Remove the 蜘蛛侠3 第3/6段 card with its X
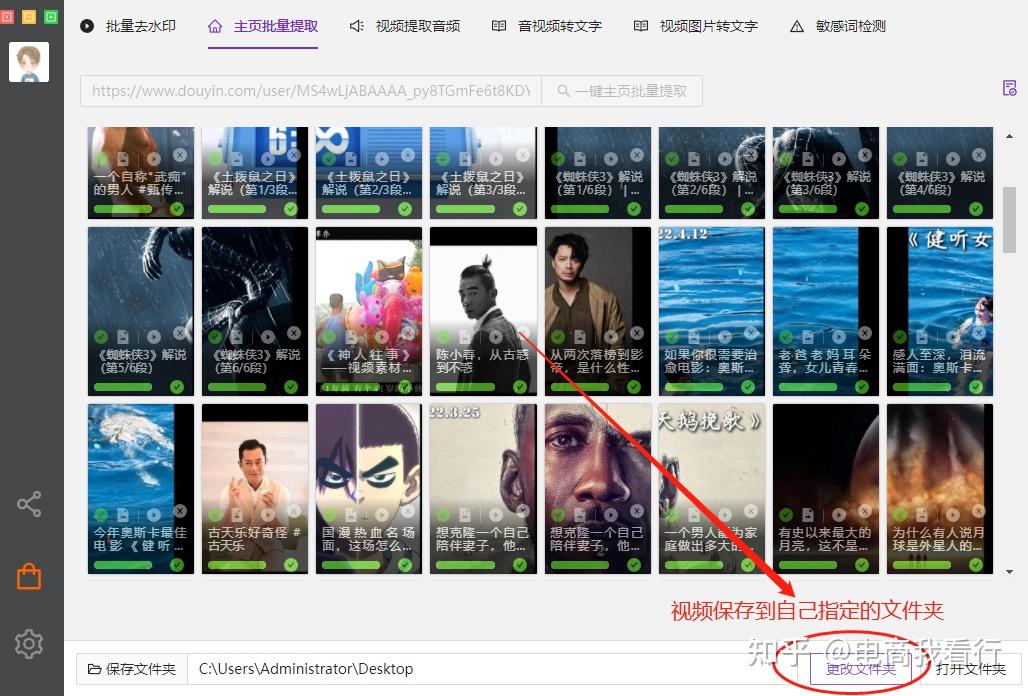 click(865, 155)
